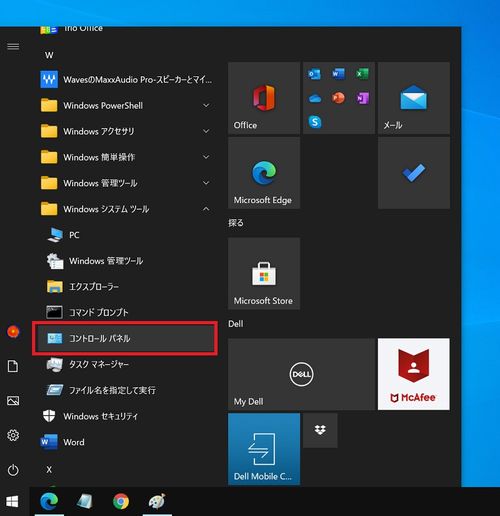Screen dimensions: 500x516
Task: Open Skype icon in Office apps tile
Action: [x=315, y=122]
